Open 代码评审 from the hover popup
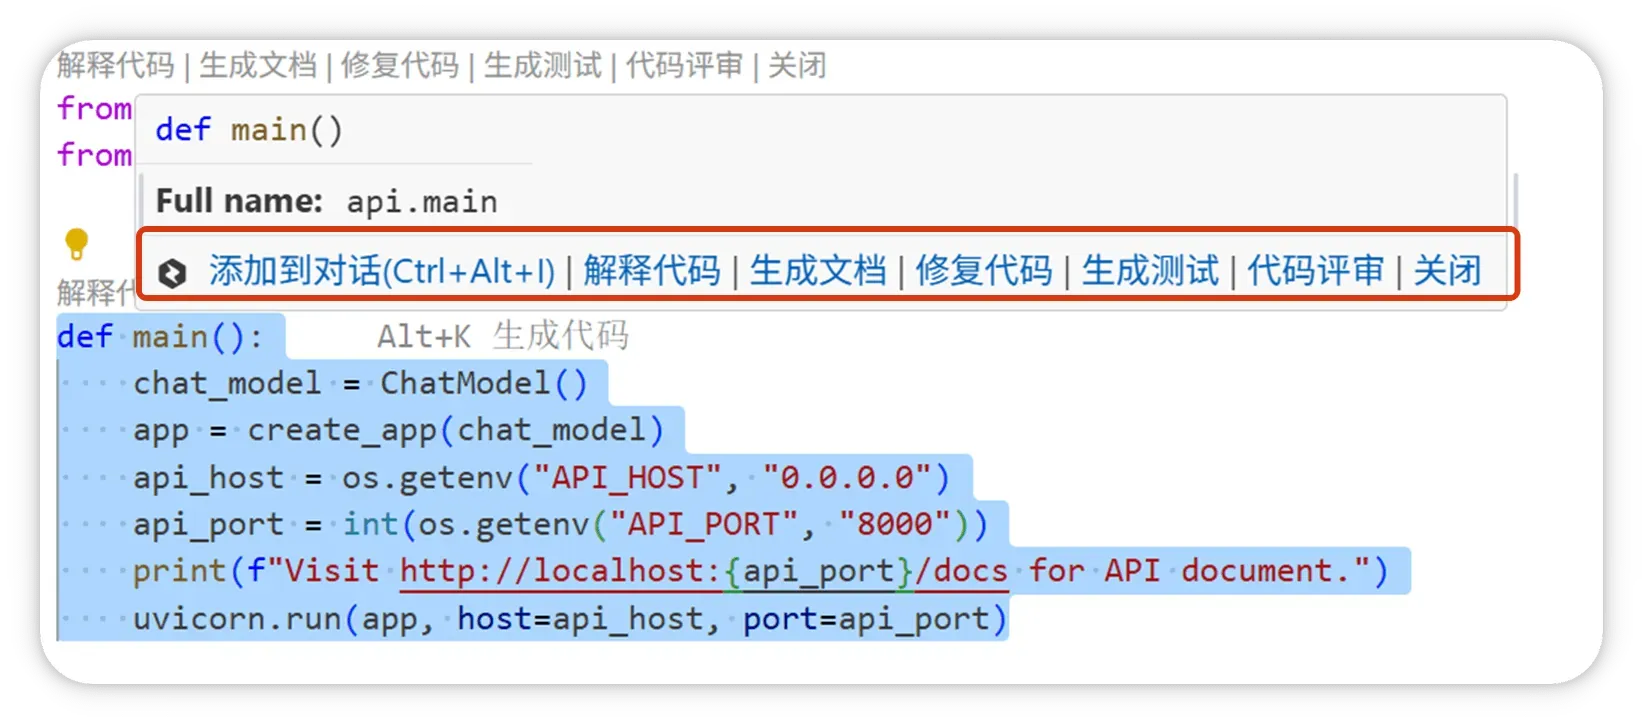The image size is (1643, 724). tap(1315, 271)
